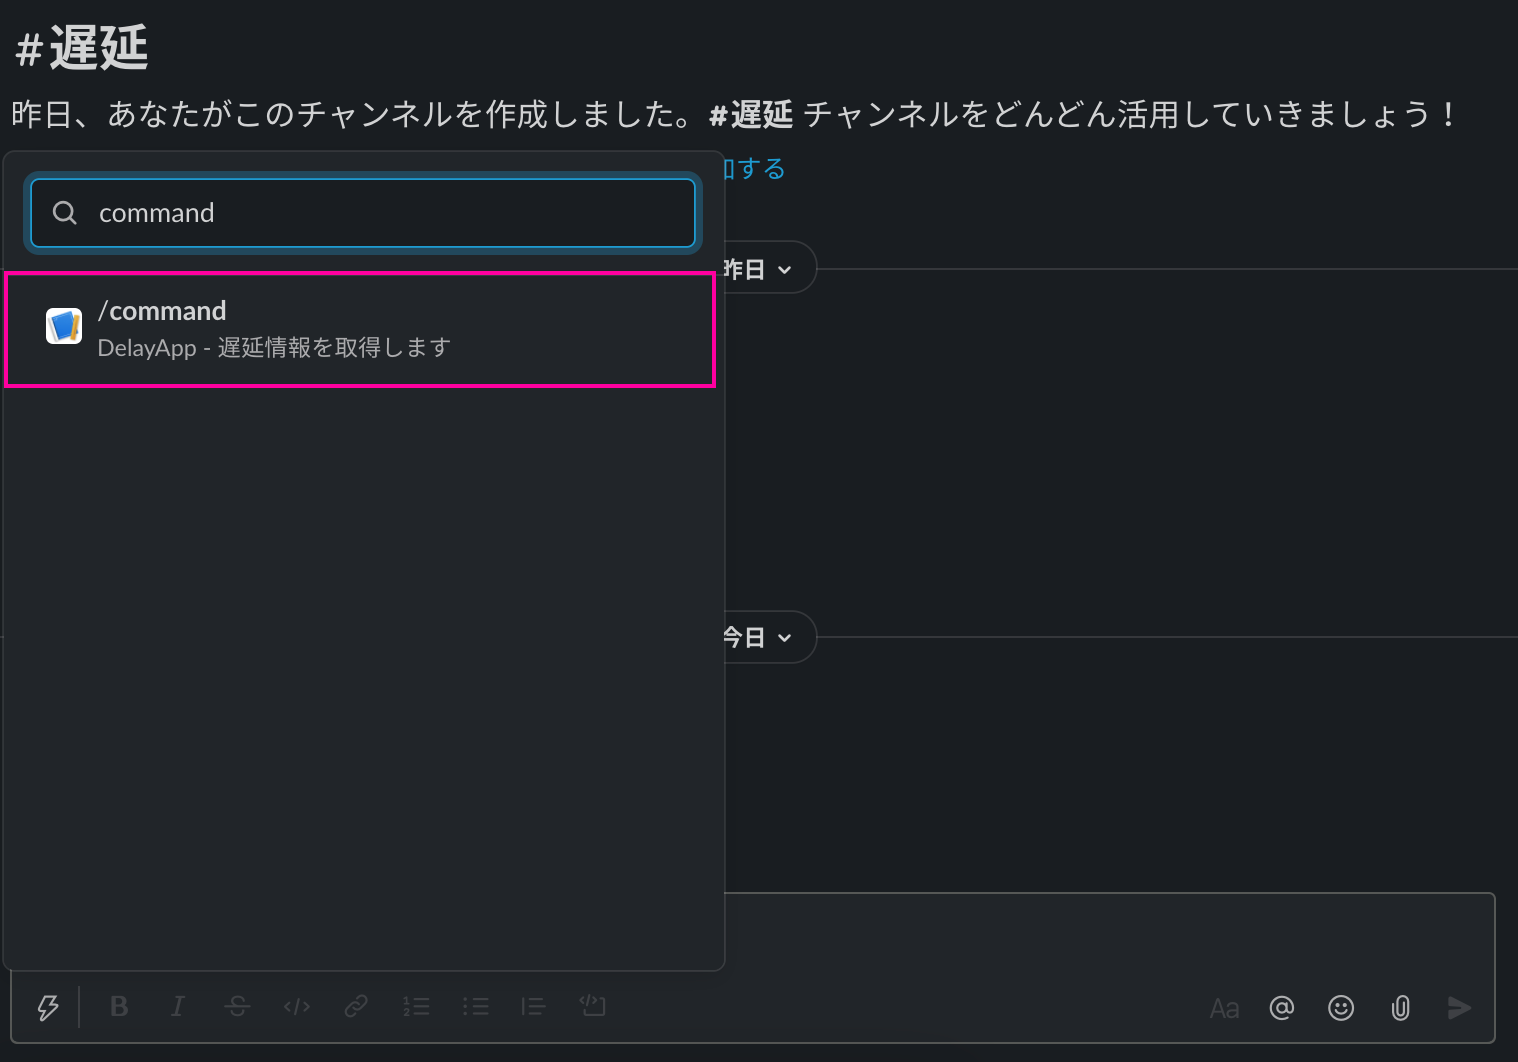This screenshot has height=1062, width=1518.
Task: Click the DelayApp application icon
Action: 63,326
